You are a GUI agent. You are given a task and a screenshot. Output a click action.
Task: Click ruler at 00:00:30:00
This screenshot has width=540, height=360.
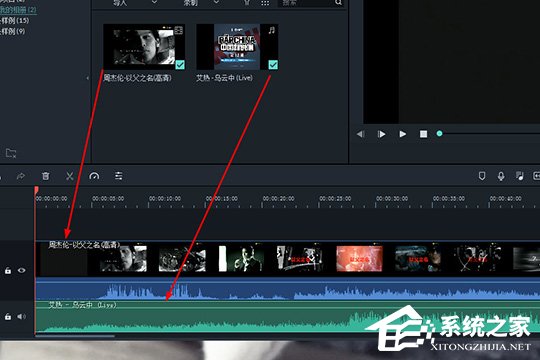click(x=392, y=199)
